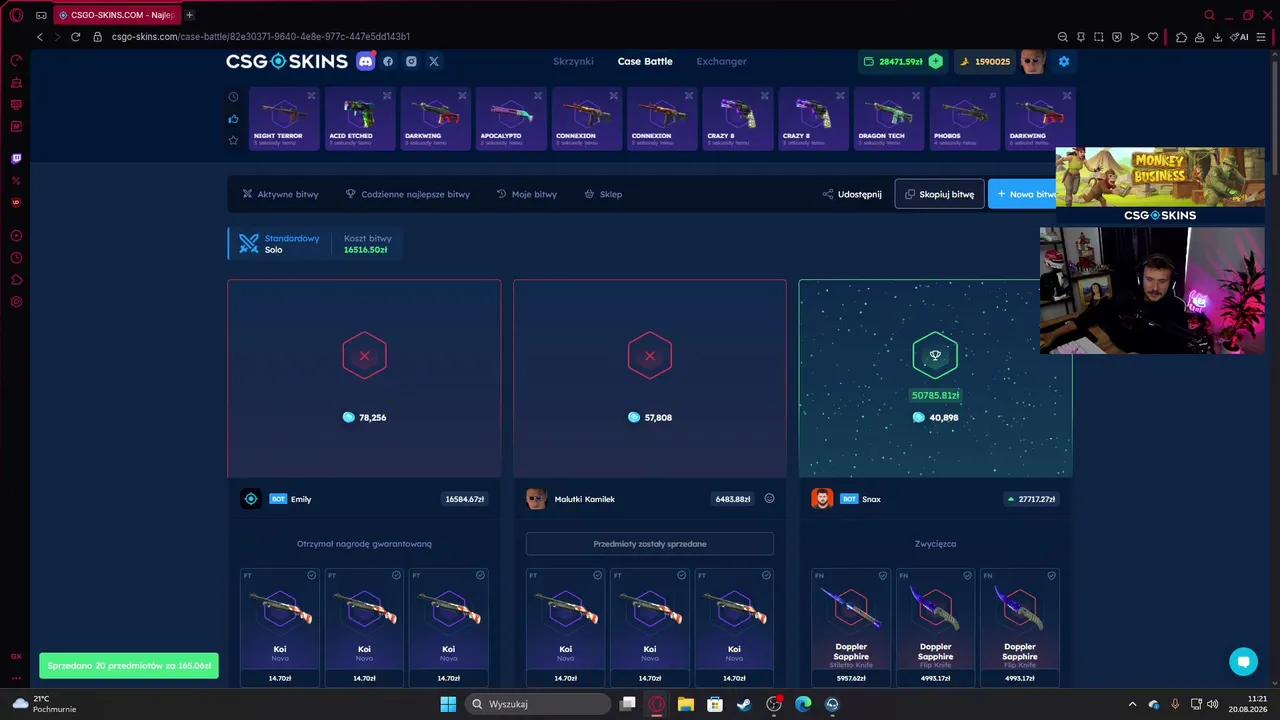Open a new browser tab with plus
1280x720 pixels.
(189, 15)
